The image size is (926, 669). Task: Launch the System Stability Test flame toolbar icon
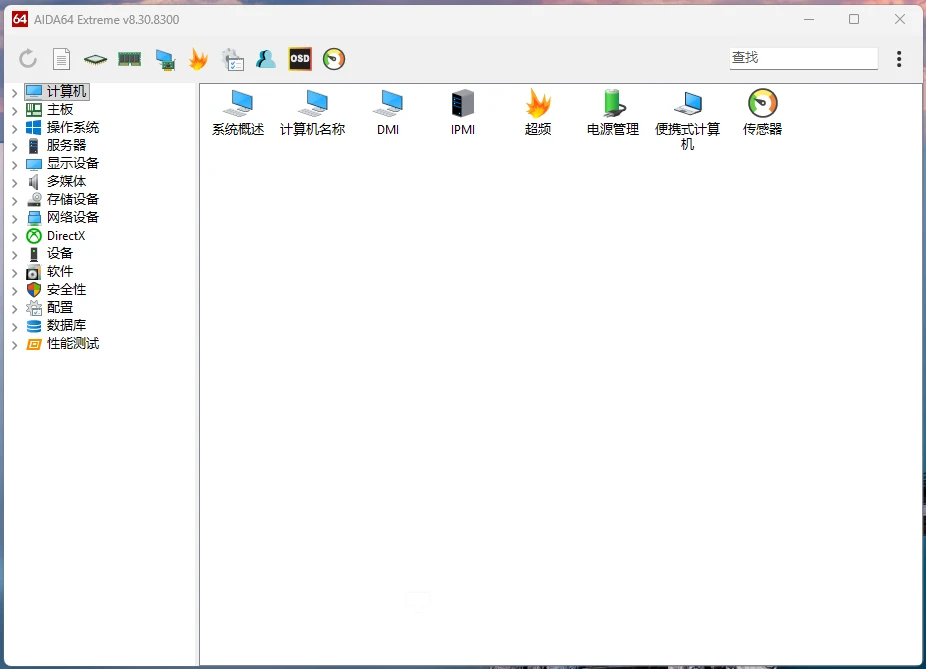197,58
